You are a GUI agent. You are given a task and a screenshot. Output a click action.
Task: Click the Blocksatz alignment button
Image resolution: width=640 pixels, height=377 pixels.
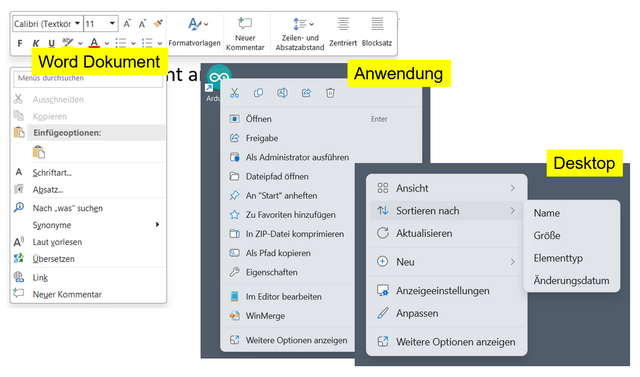[x=377, y=32]
